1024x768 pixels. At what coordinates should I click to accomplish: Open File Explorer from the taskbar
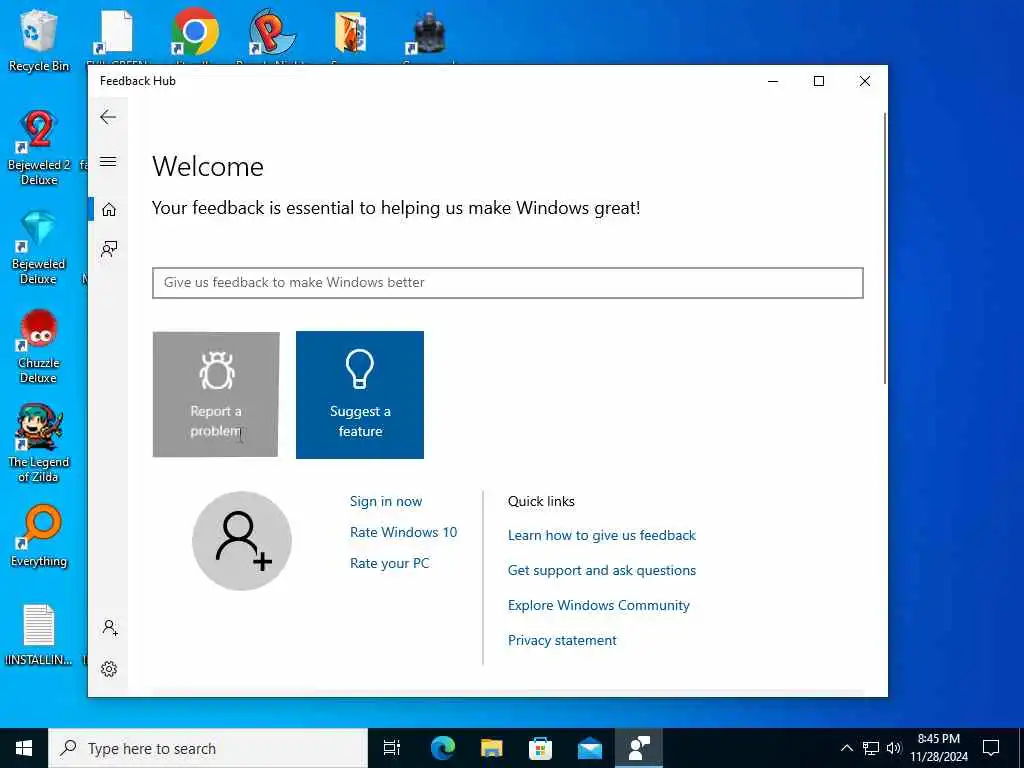(492, 748)
